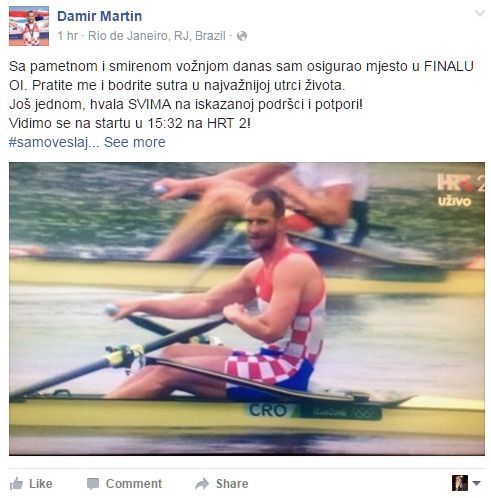Open the rowing photo attached to post
The height and width of the screenshot is (498, 491).
[x=247, y=309]
